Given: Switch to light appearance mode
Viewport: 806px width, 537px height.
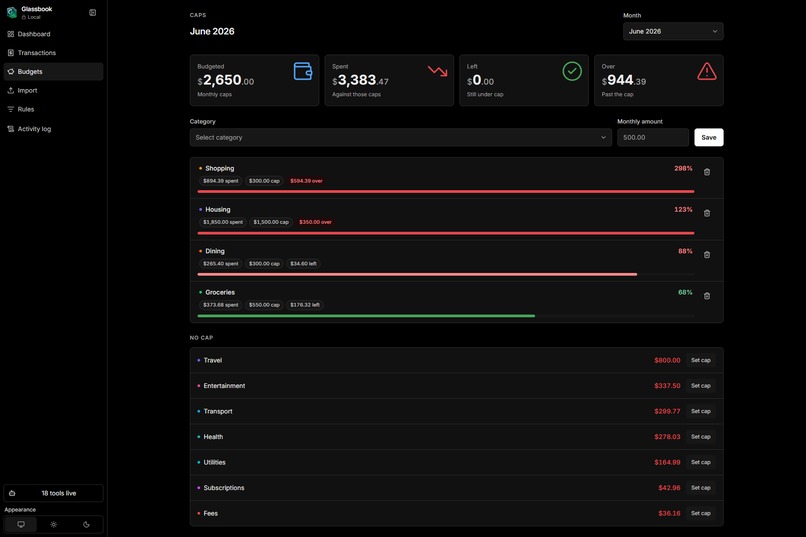Looking at the screenshot, I should coord(53,525).
